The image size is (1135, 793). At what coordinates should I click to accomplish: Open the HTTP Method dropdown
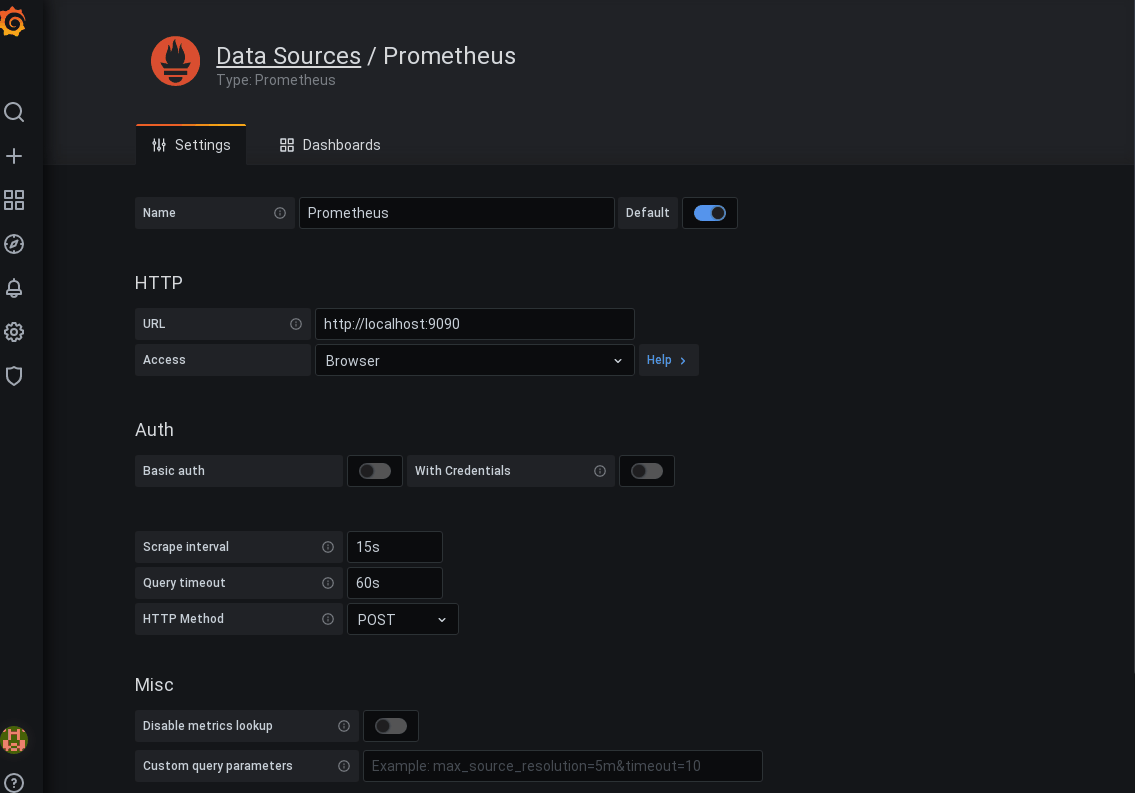tap(402, 619)
